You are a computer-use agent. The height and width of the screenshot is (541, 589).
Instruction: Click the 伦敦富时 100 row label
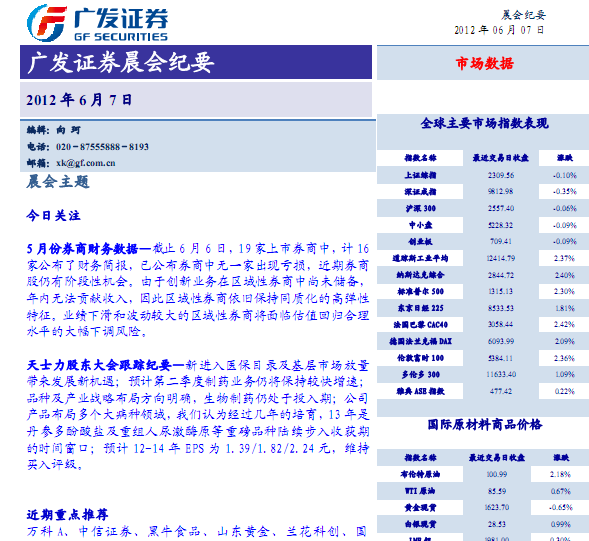pos(420,358)
